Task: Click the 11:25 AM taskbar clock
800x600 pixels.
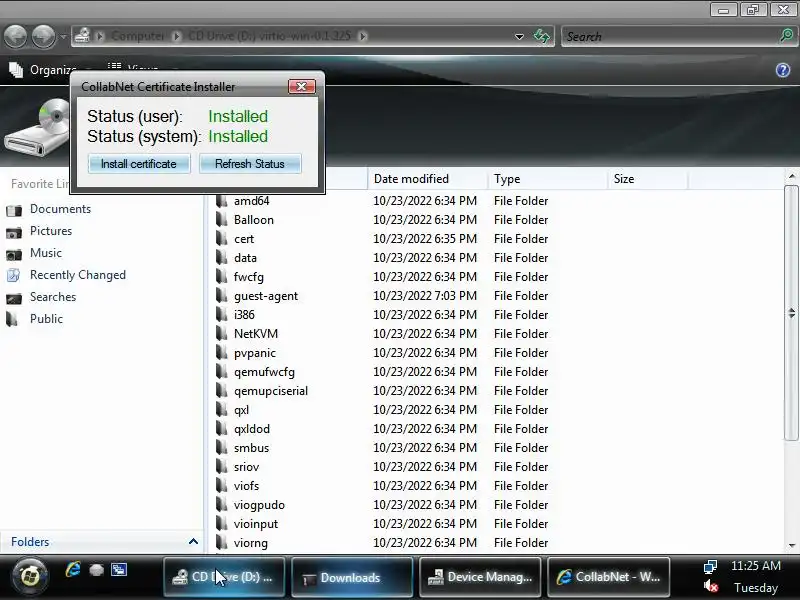Action: (x=756, y=565)
